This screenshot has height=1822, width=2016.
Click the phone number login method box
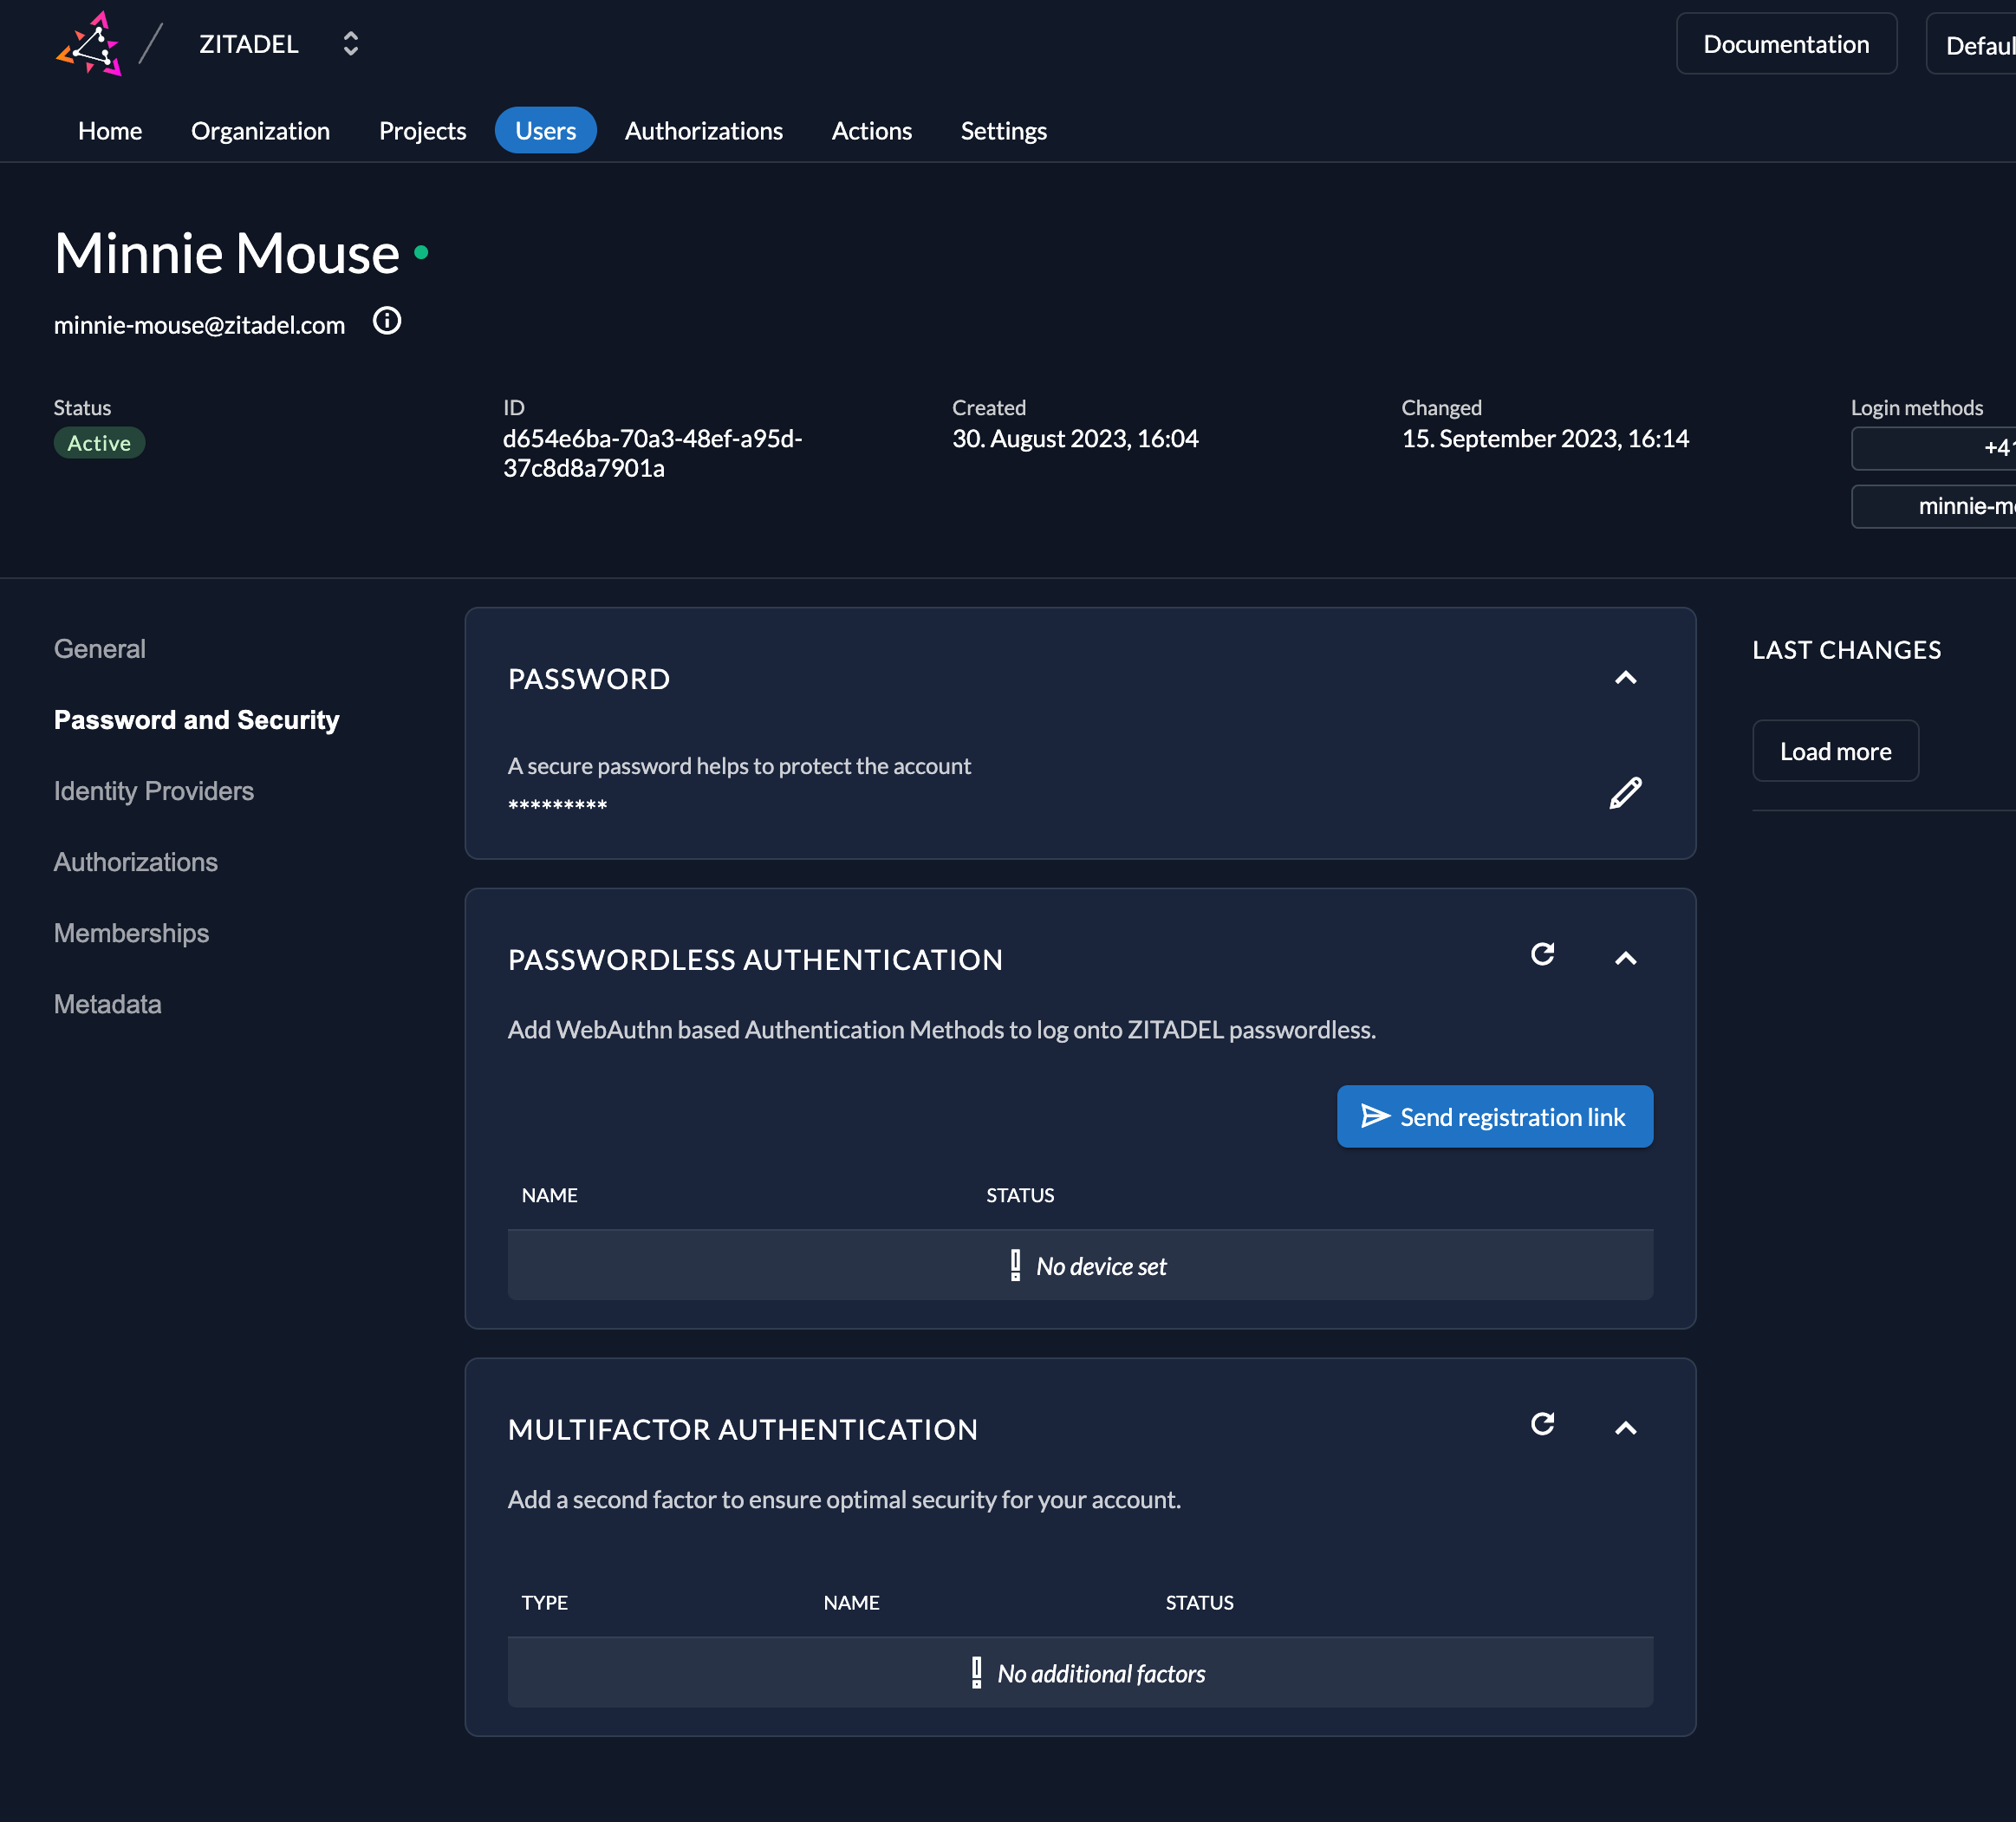[1933, 448]
